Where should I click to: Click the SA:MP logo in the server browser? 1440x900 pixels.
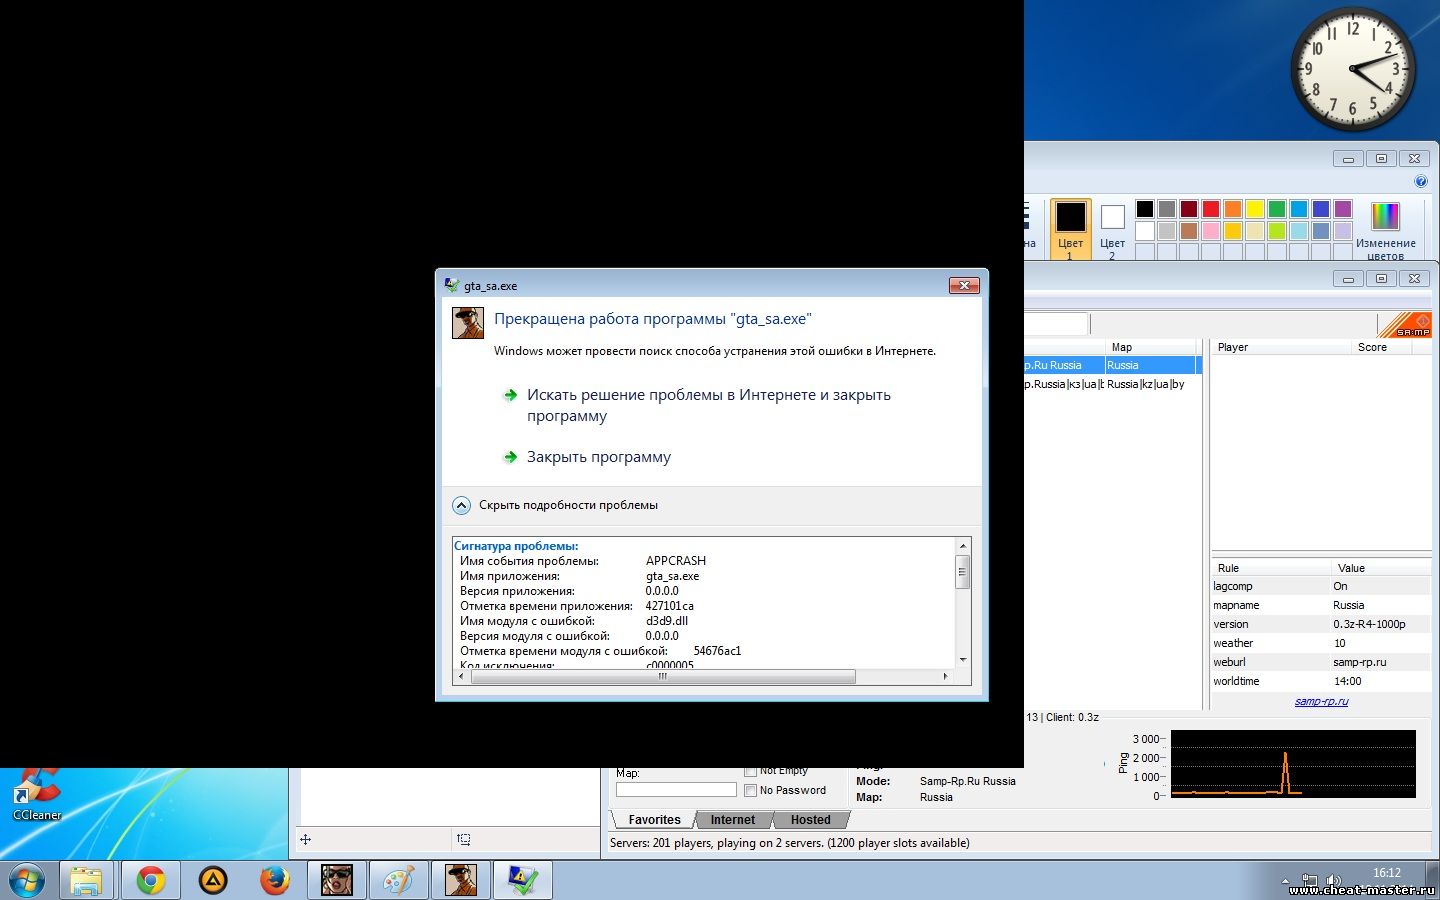coord(1405,325)
